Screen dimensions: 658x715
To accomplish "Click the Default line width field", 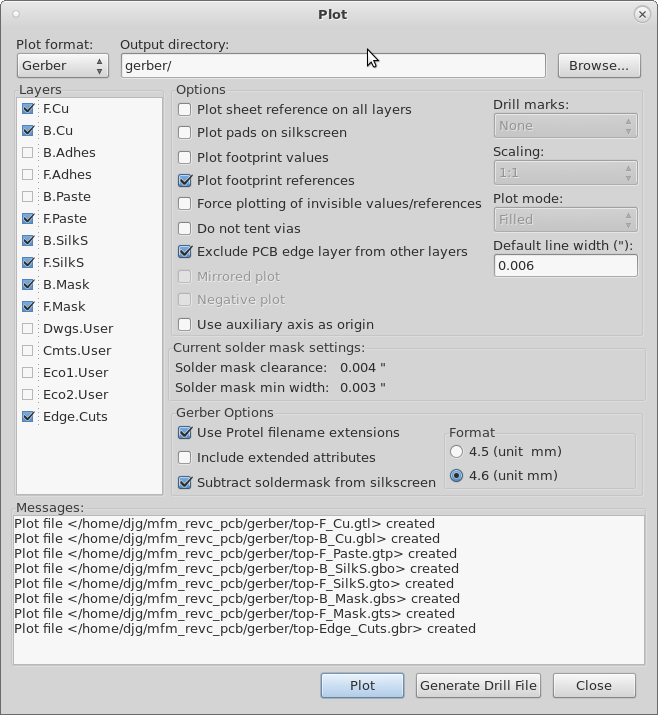I will pyautogui.click(x=565, y=265).
